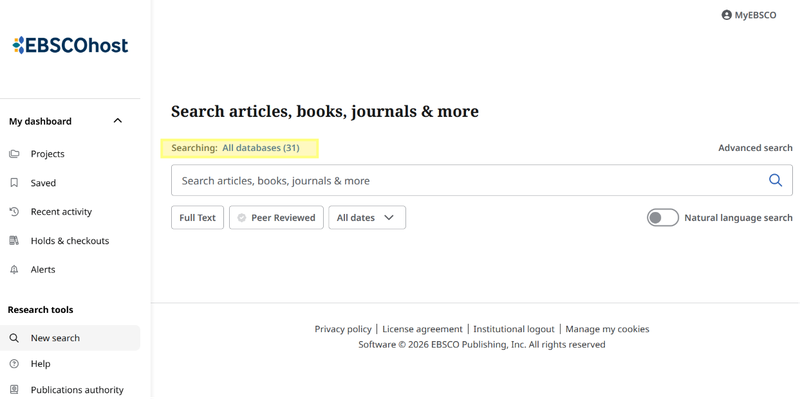Apply the Full Text filter button

tap(197, 217)
